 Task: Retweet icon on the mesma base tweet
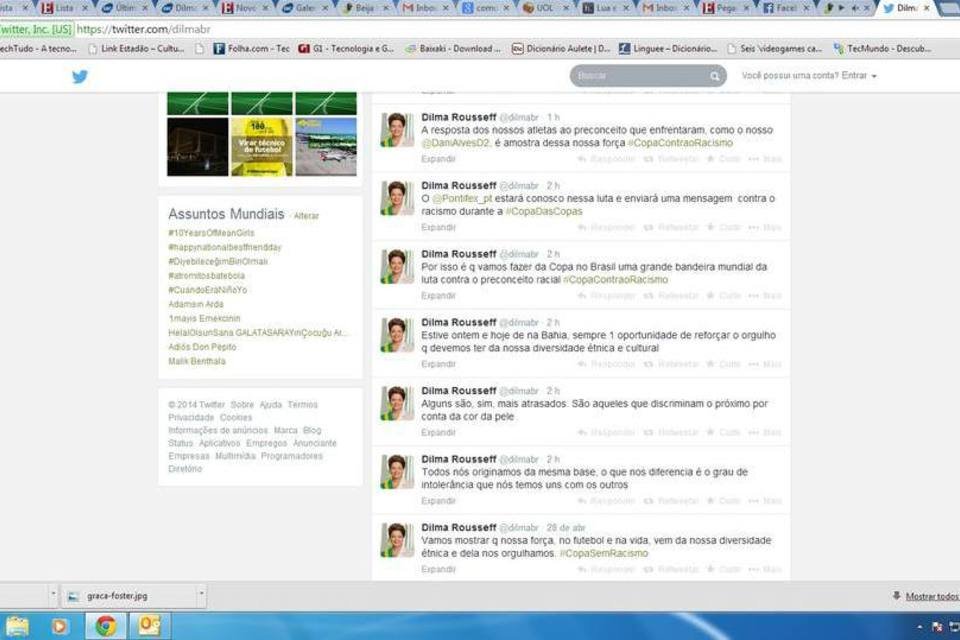648,501
